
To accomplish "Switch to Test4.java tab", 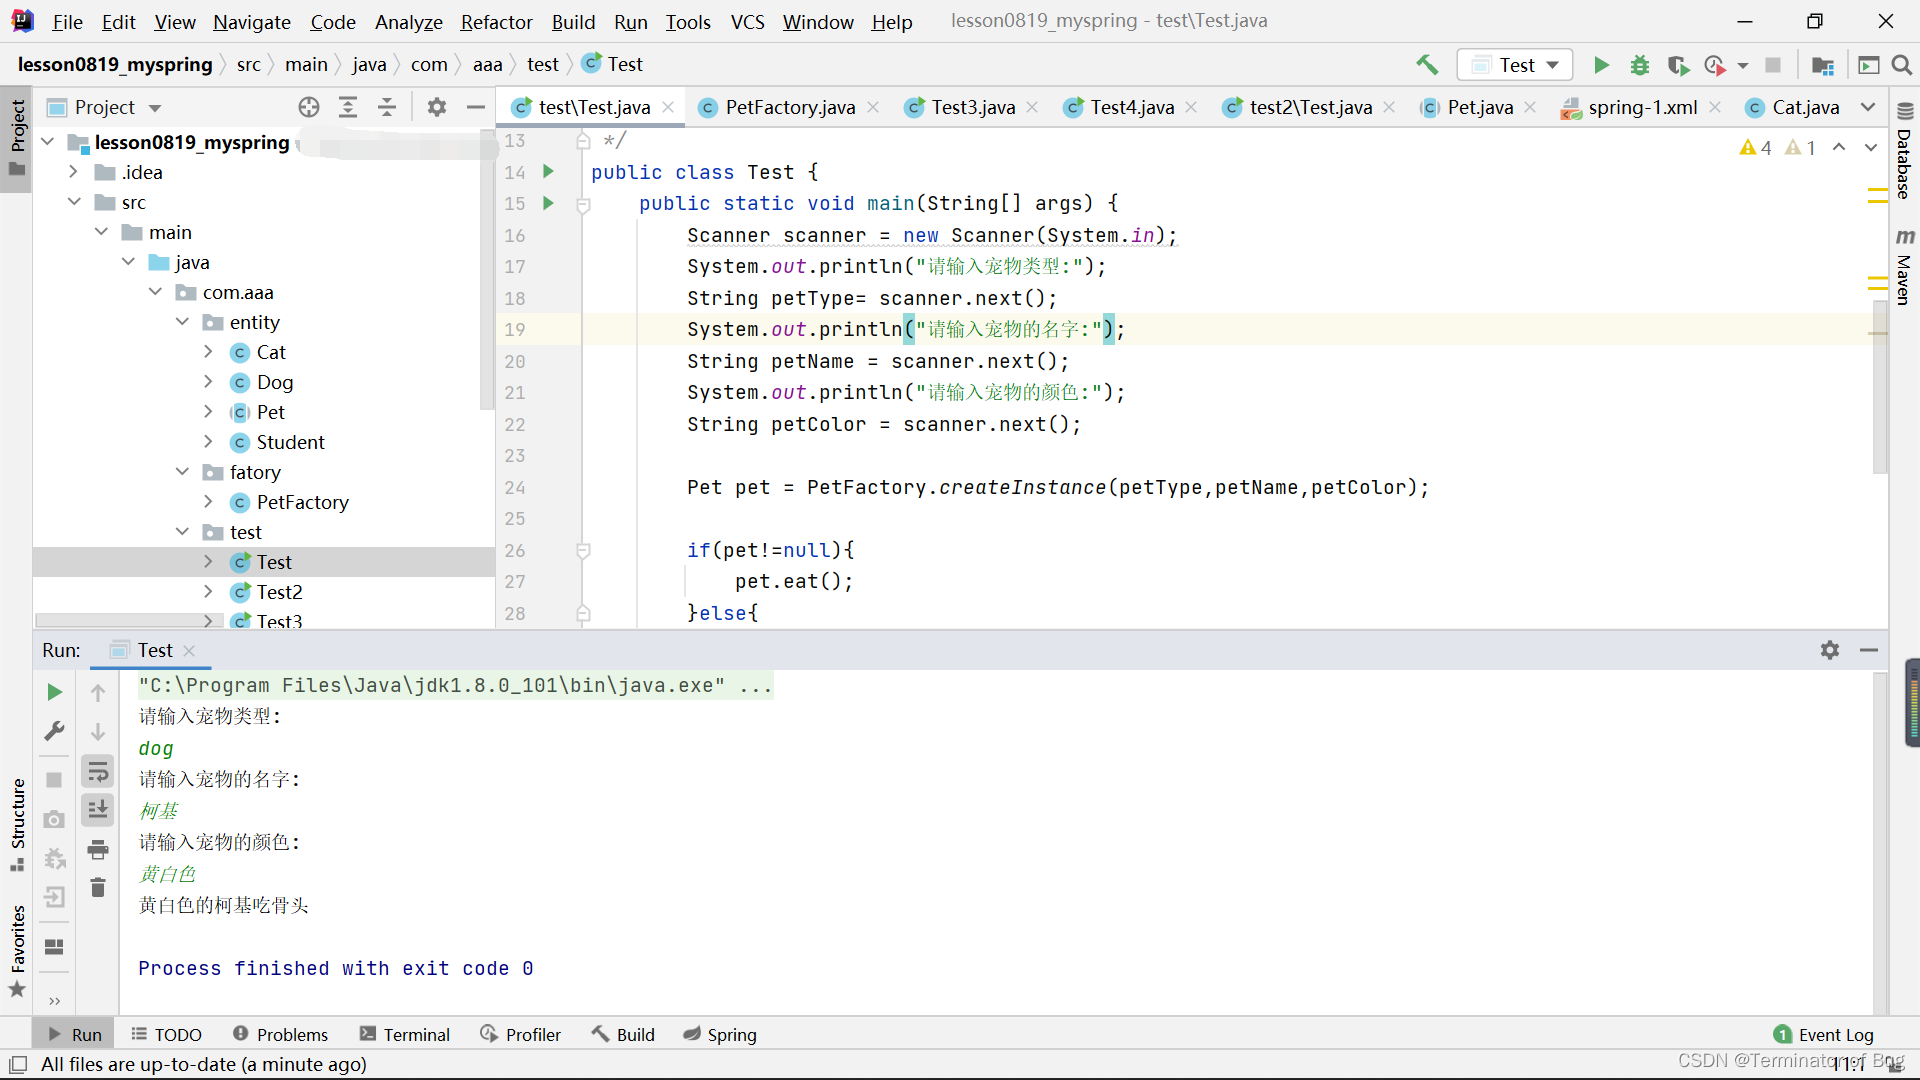I will 1131,107.
